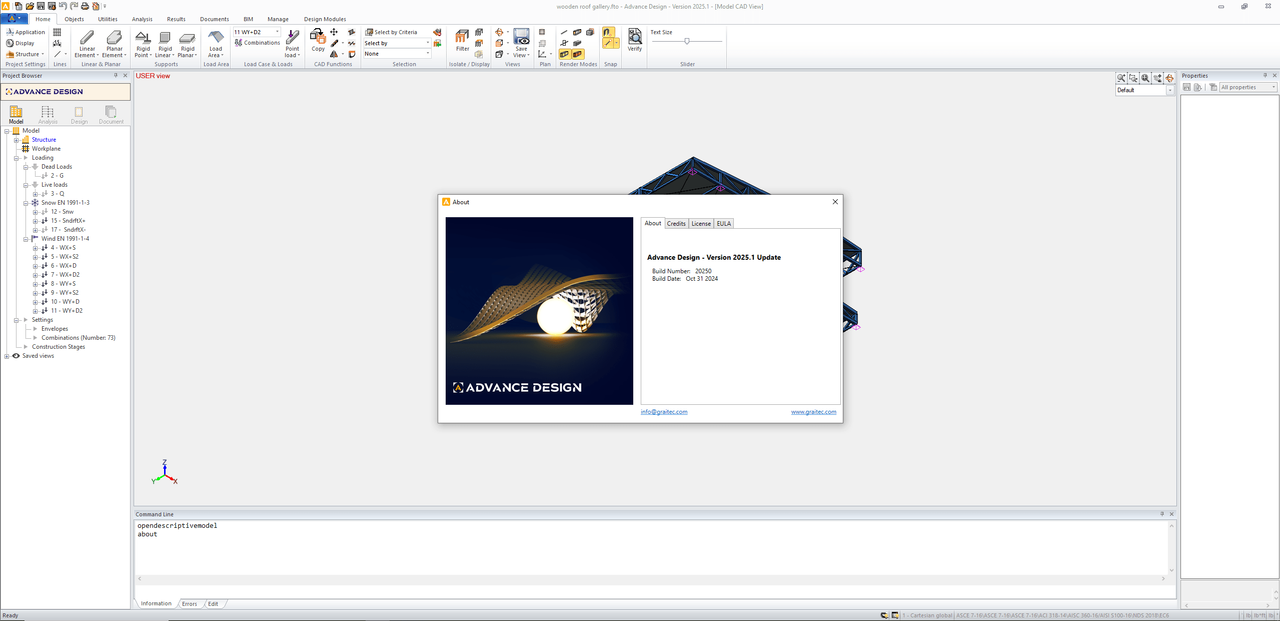Open the All properties dropdown

[1248, 87]
